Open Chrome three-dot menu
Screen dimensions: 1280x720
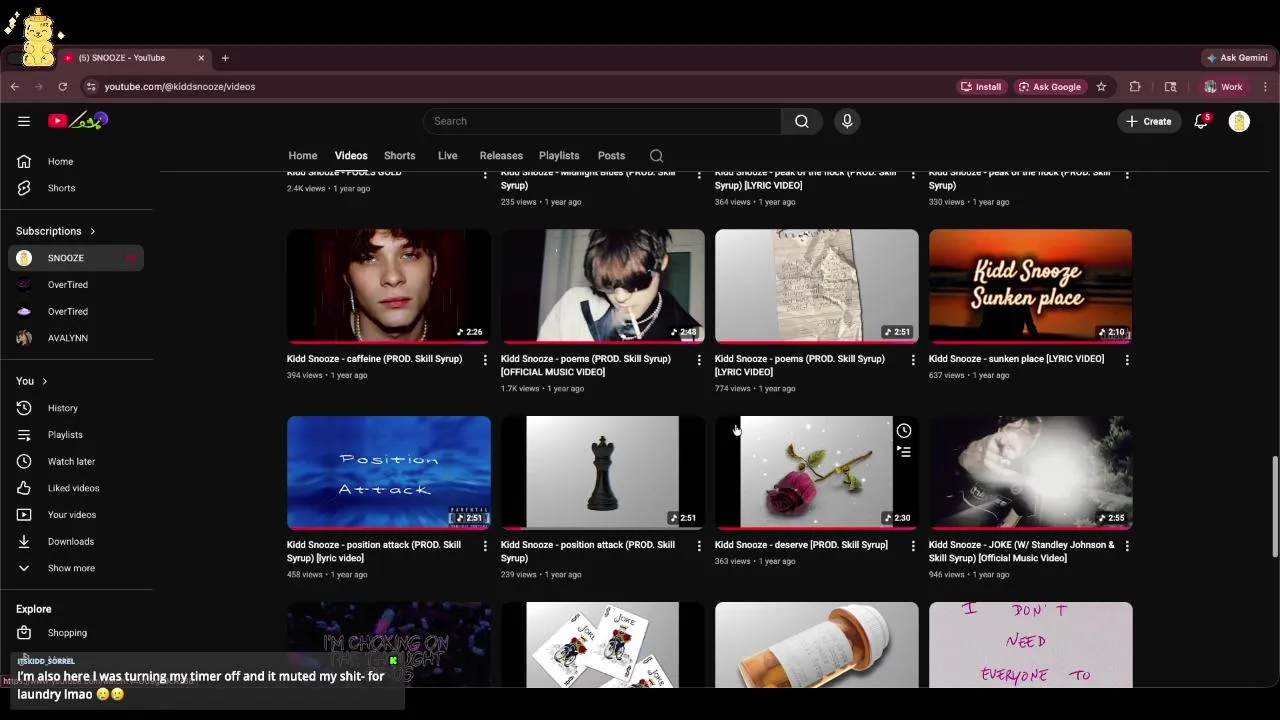pyautogui.click(x=1266, y=87)
